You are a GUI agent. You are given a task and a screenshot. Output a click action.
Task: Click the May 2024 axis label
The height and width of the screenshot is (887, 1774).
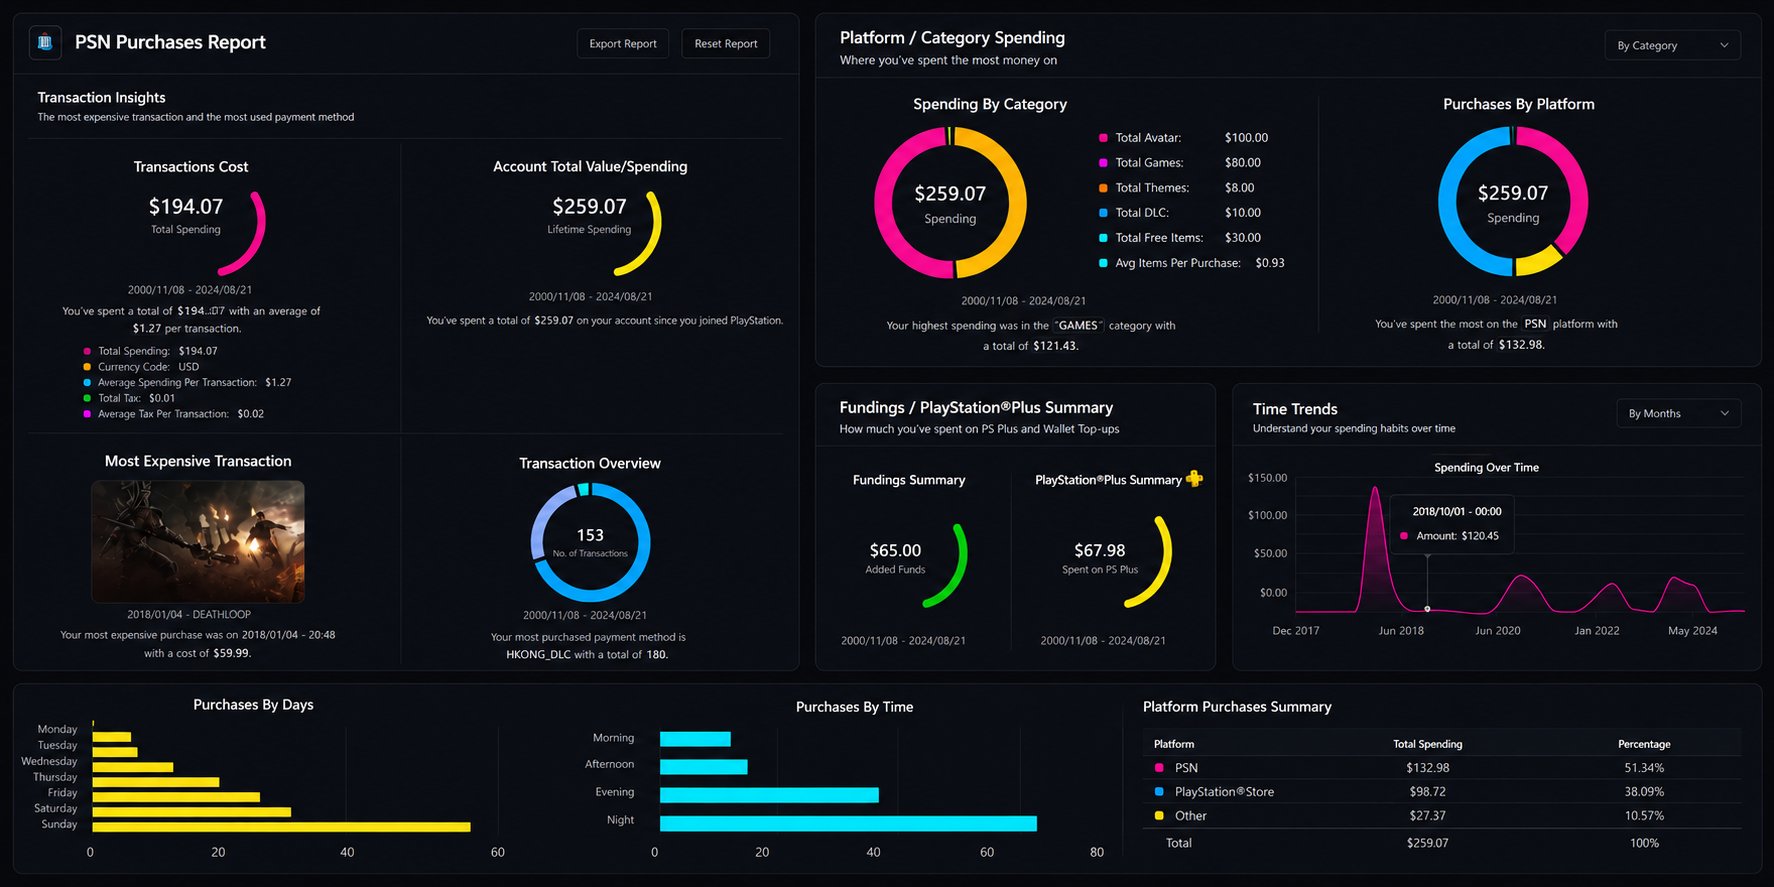click(x=1692, y=631)
